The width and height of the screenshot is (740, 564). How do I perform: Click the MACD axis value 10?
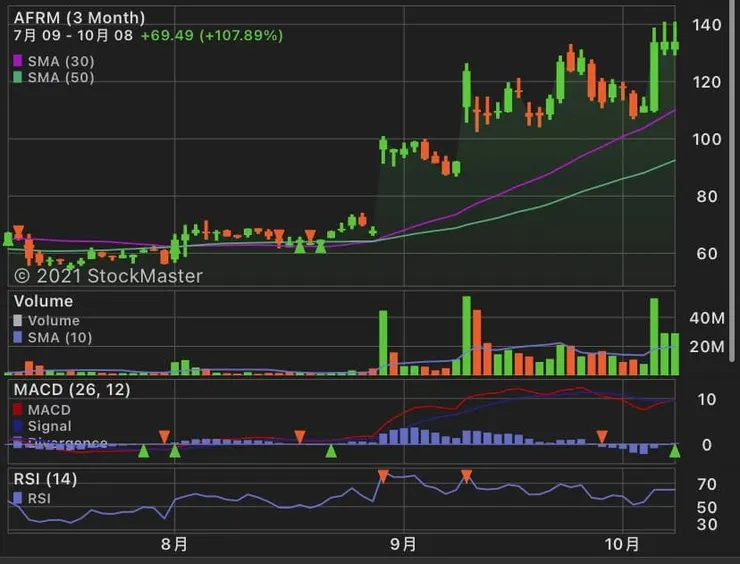[x=707, y=400]
